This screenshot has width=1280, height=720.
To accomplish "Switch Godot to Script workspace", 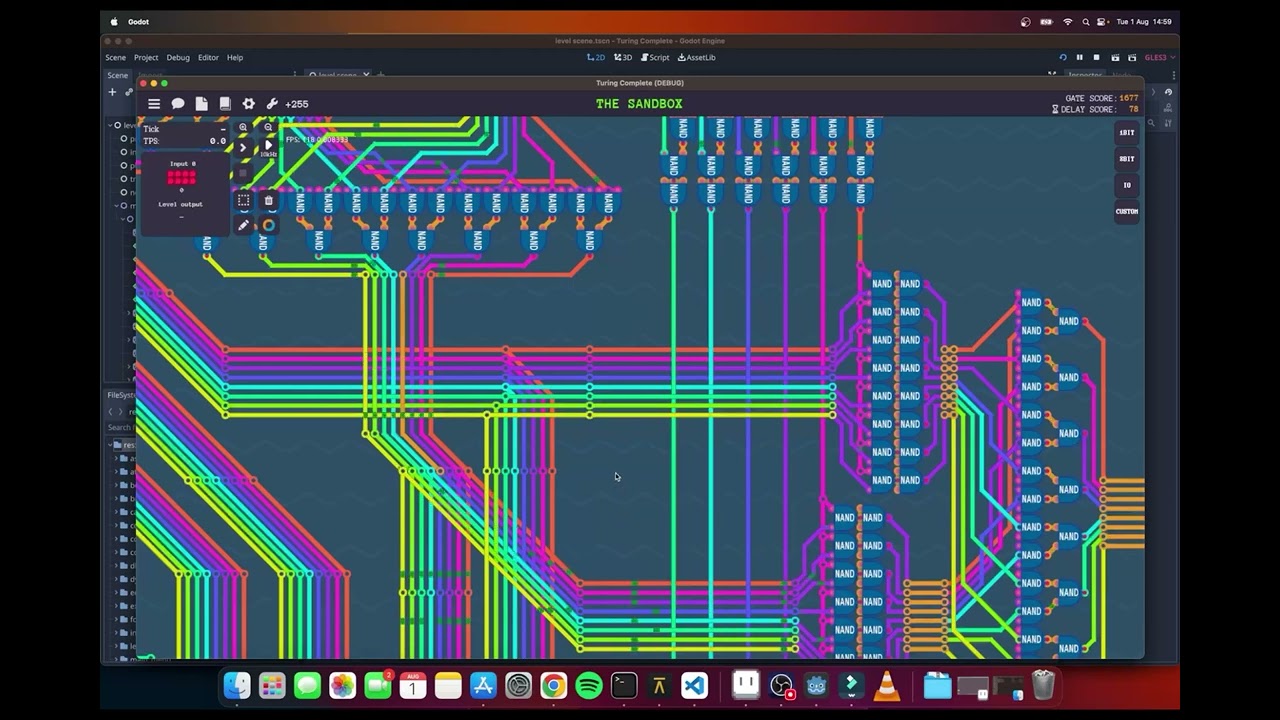I will (x=655, y=57).
